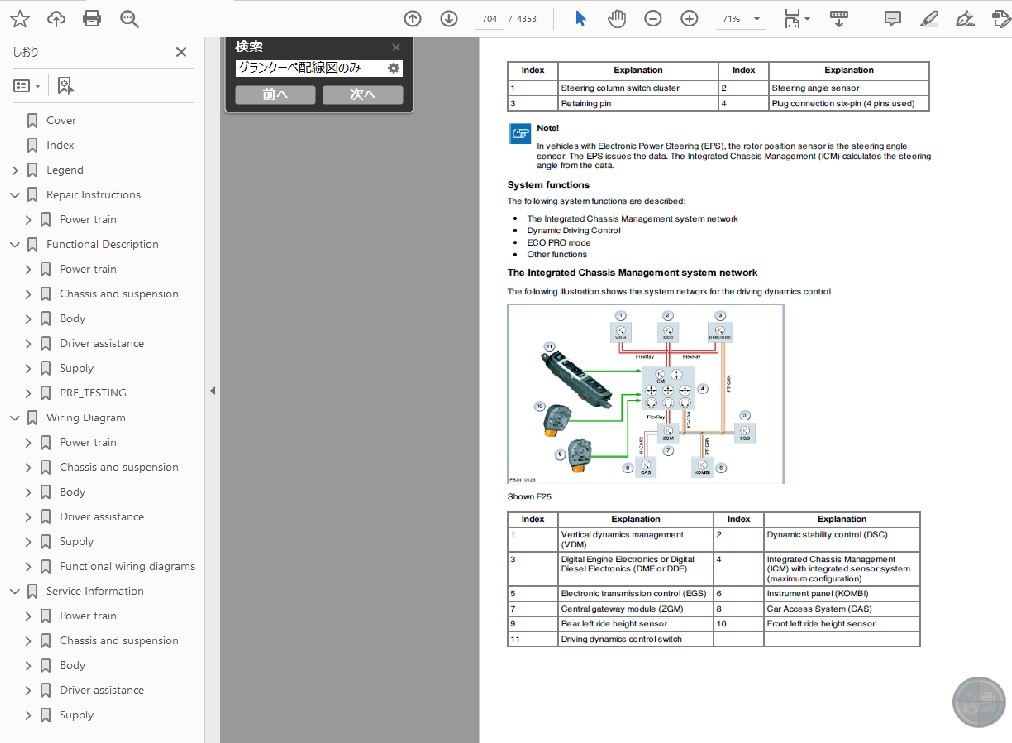Select the PRE_TESTING bookmark

(x=93, y=392)
